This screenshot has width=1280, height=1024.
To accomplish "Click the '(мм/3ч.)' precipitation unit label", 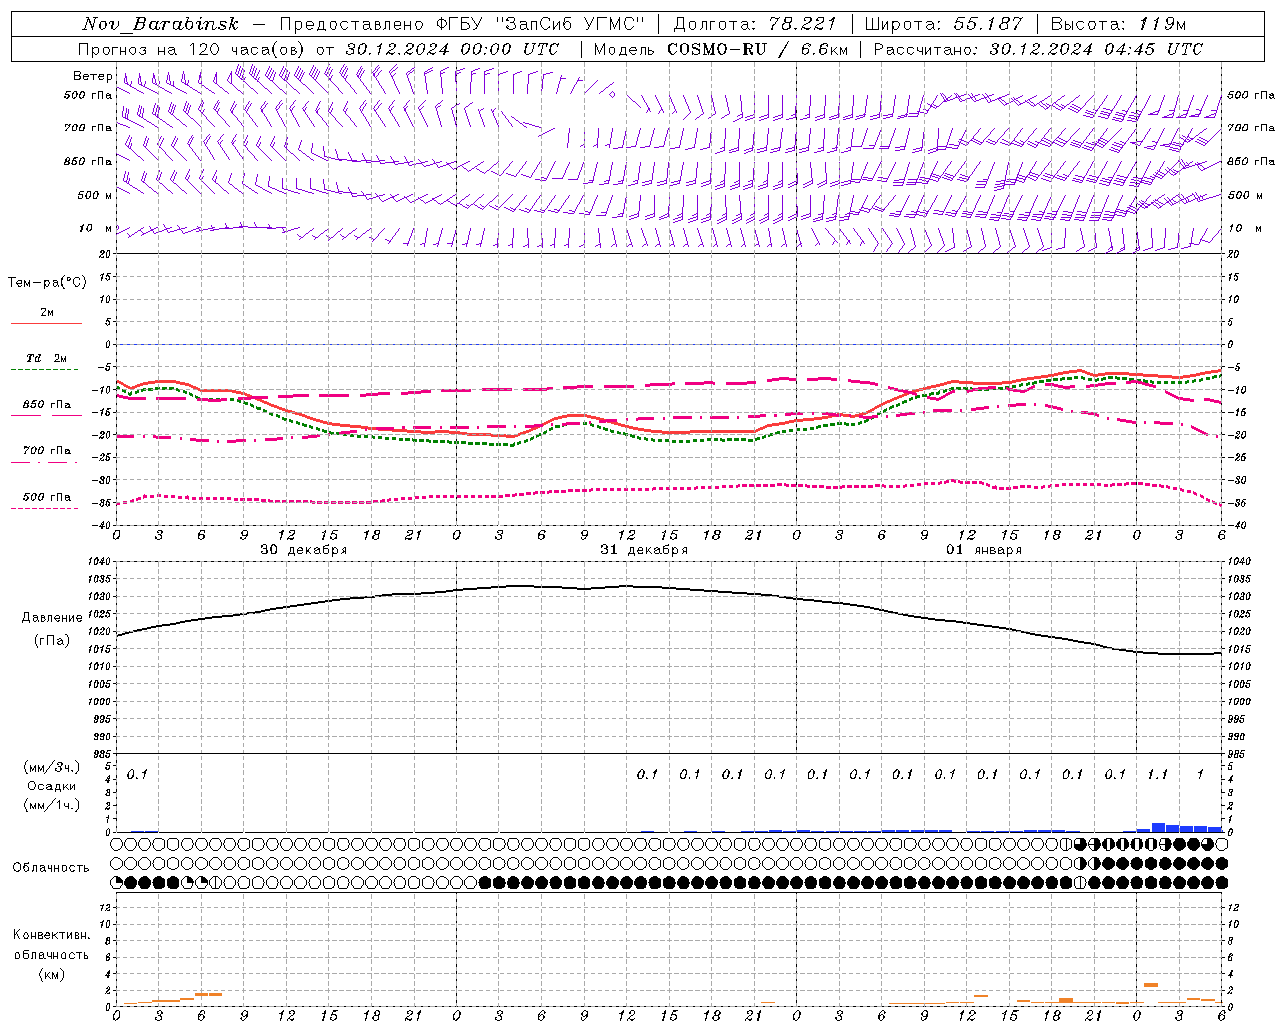I will point(52,767).
